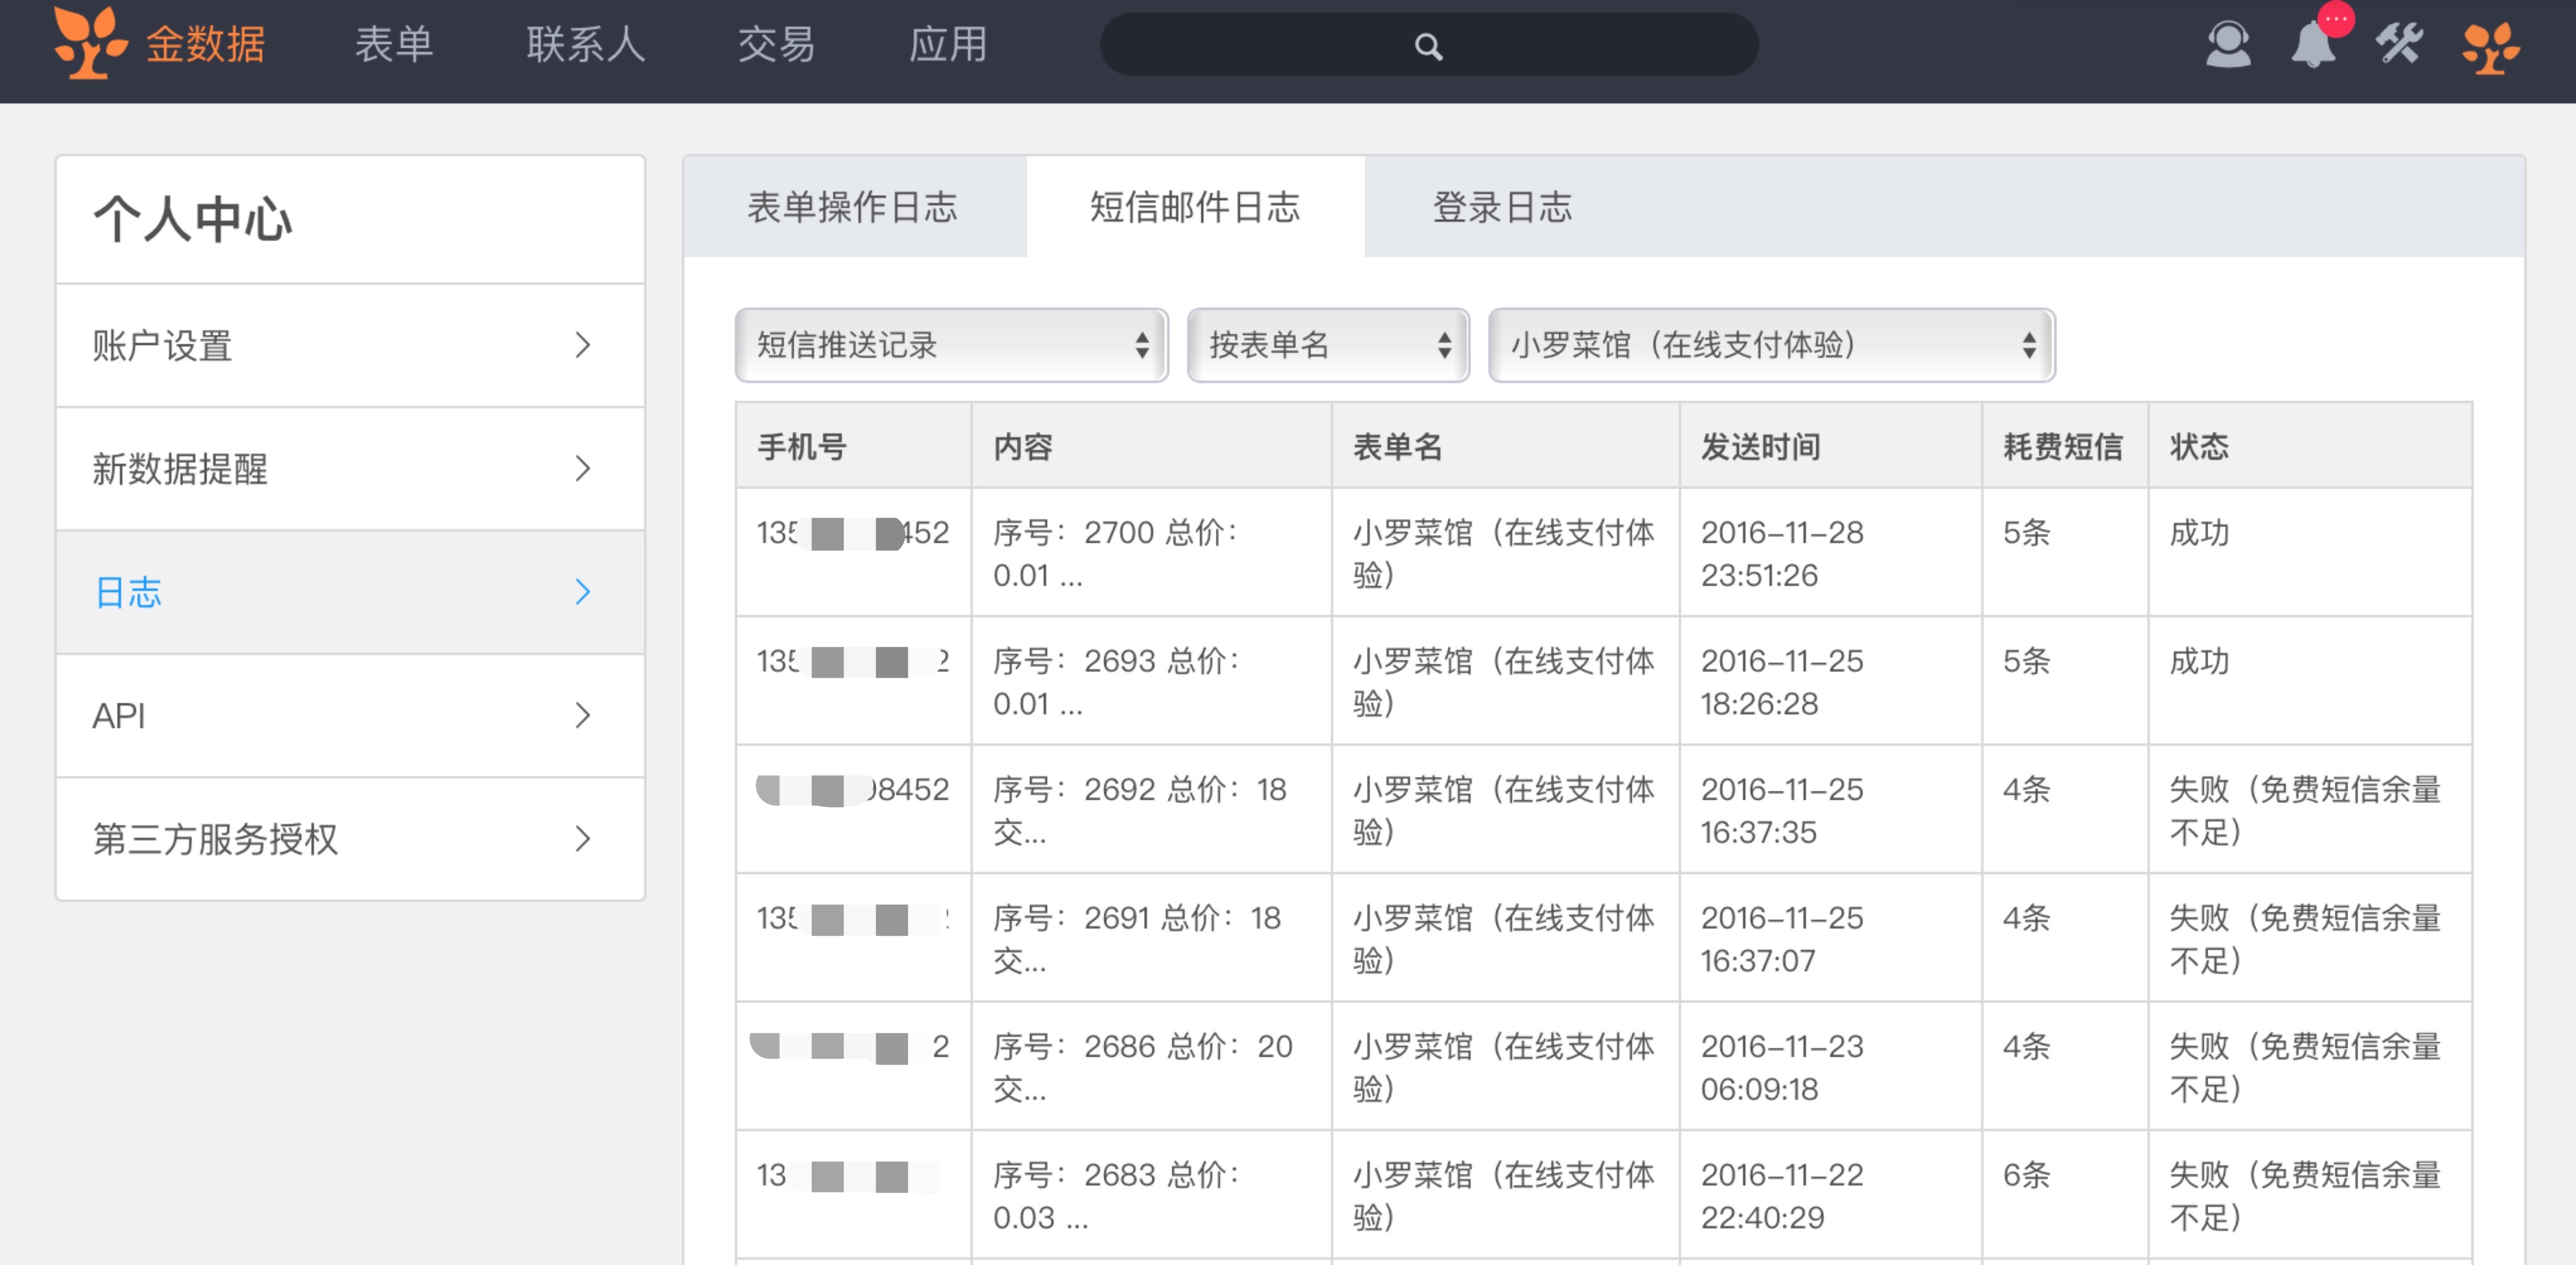
Task: Open the 按表单名 dropdown
Action: [x=1328, y=345]
